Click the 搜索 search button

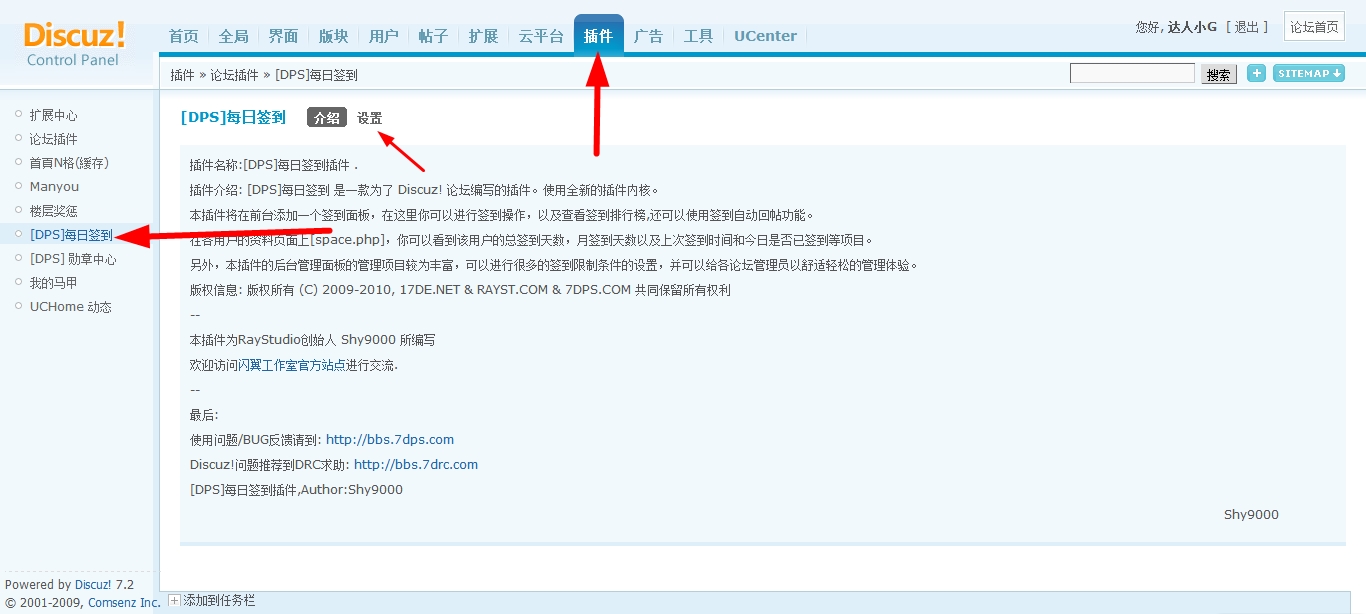click(1218, 74)
